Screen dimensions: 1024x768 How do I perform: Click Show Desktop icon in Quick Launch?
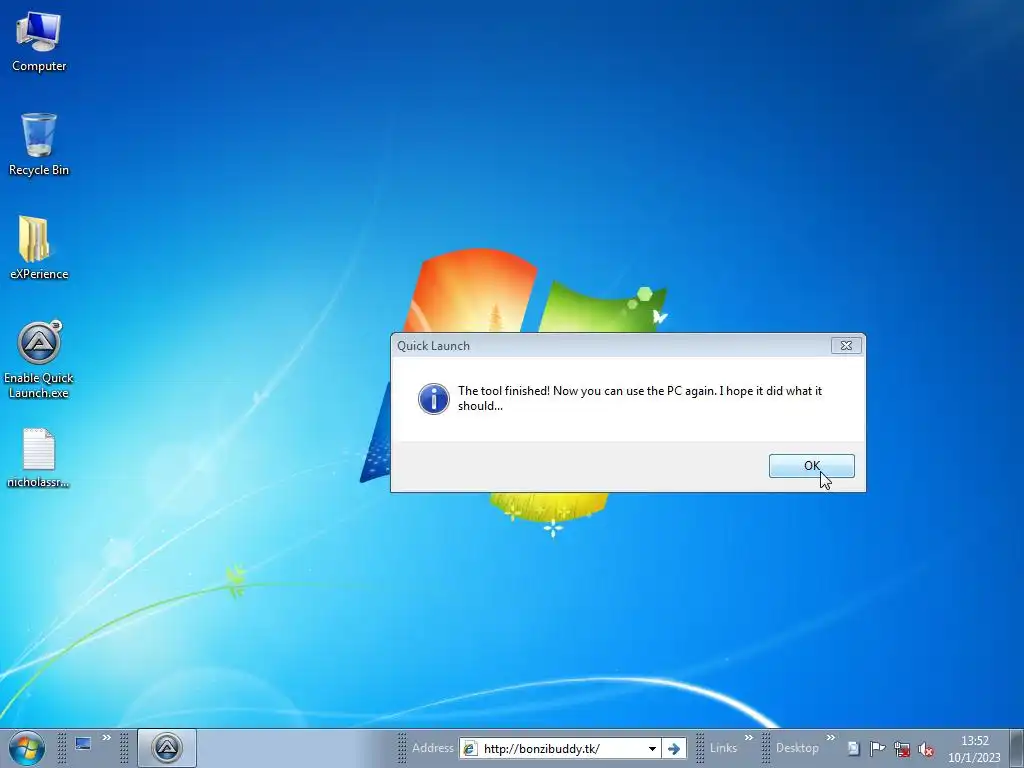click(x=83, y=744)
